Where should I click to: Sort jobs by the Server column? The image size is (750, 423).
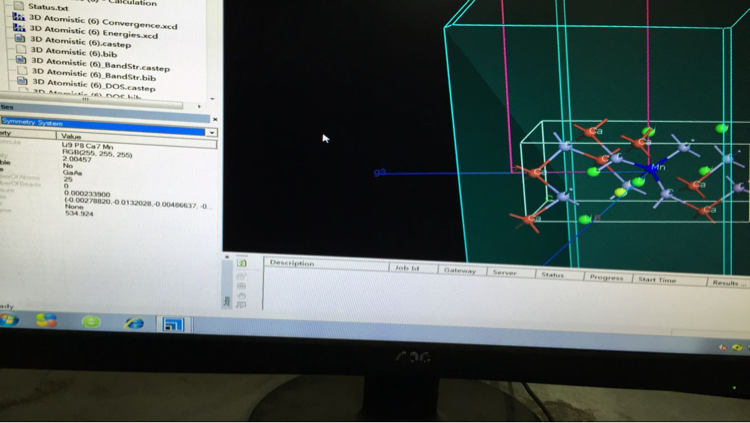(x=510, y=272)
